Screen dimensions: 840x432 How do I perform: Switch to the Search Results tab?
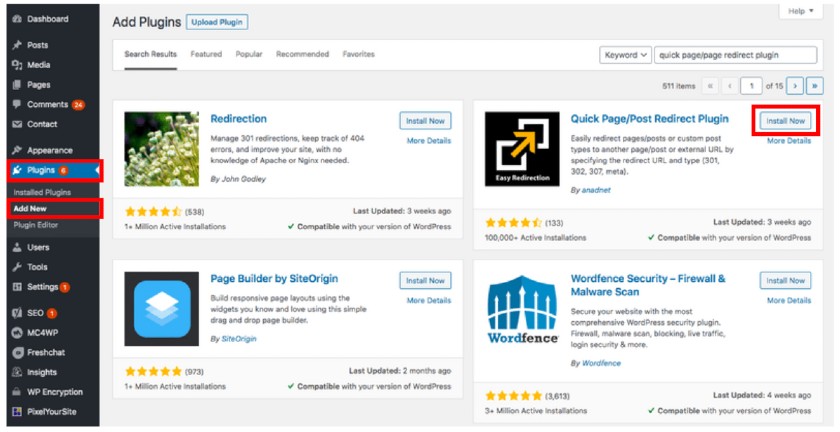coord(151,54)
